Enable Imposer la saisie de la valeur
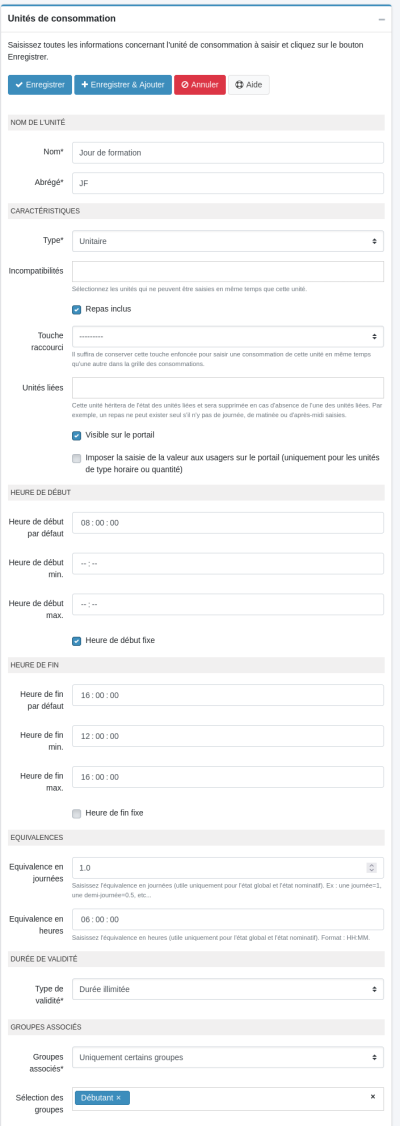Screen dimensions: 400x1126 pyautogui.click(x=77, y=458)
